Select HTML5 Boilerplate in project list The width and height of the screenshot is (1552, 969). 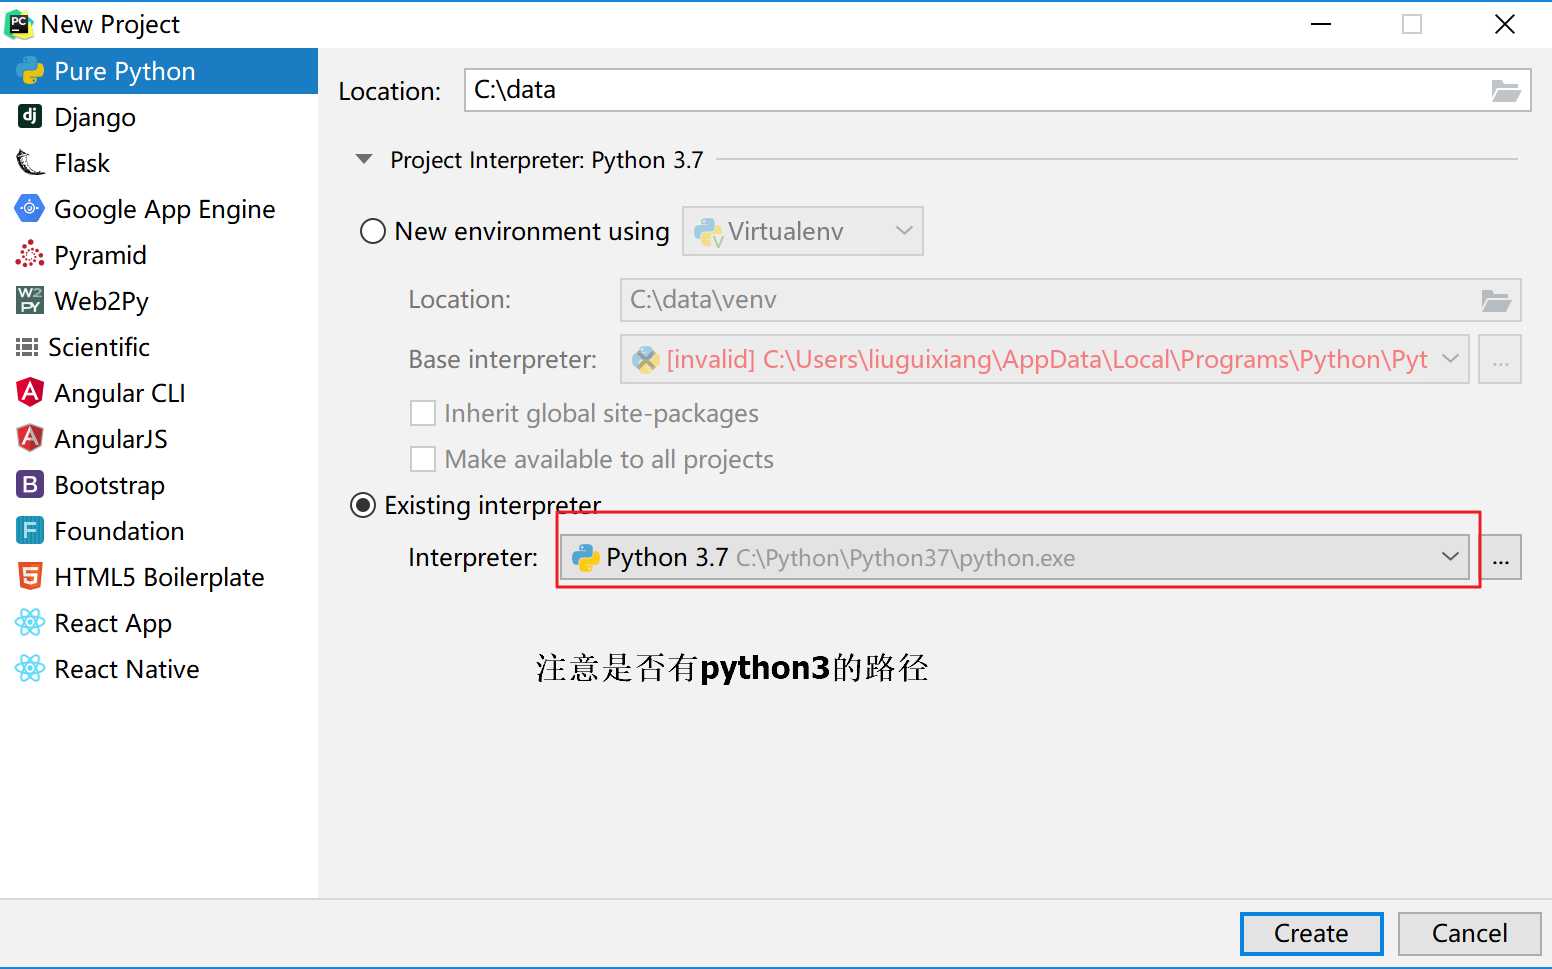click(x=159, y=577)
